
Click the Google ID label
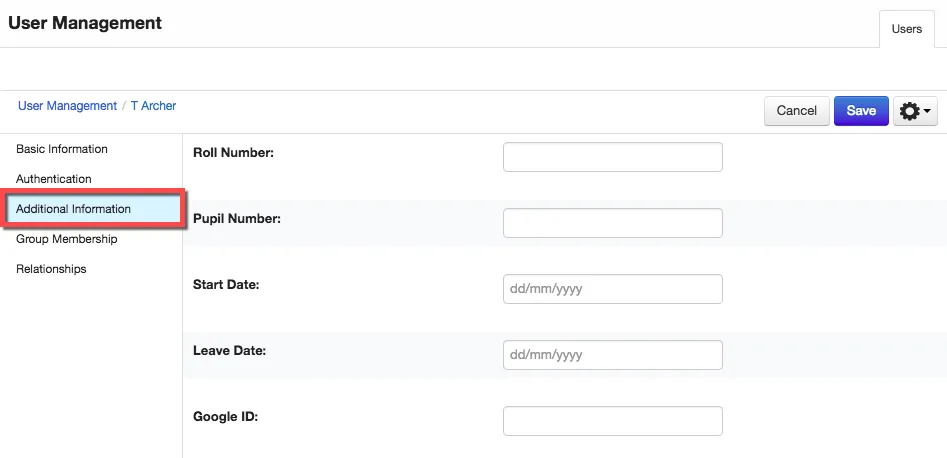(225, 416)
